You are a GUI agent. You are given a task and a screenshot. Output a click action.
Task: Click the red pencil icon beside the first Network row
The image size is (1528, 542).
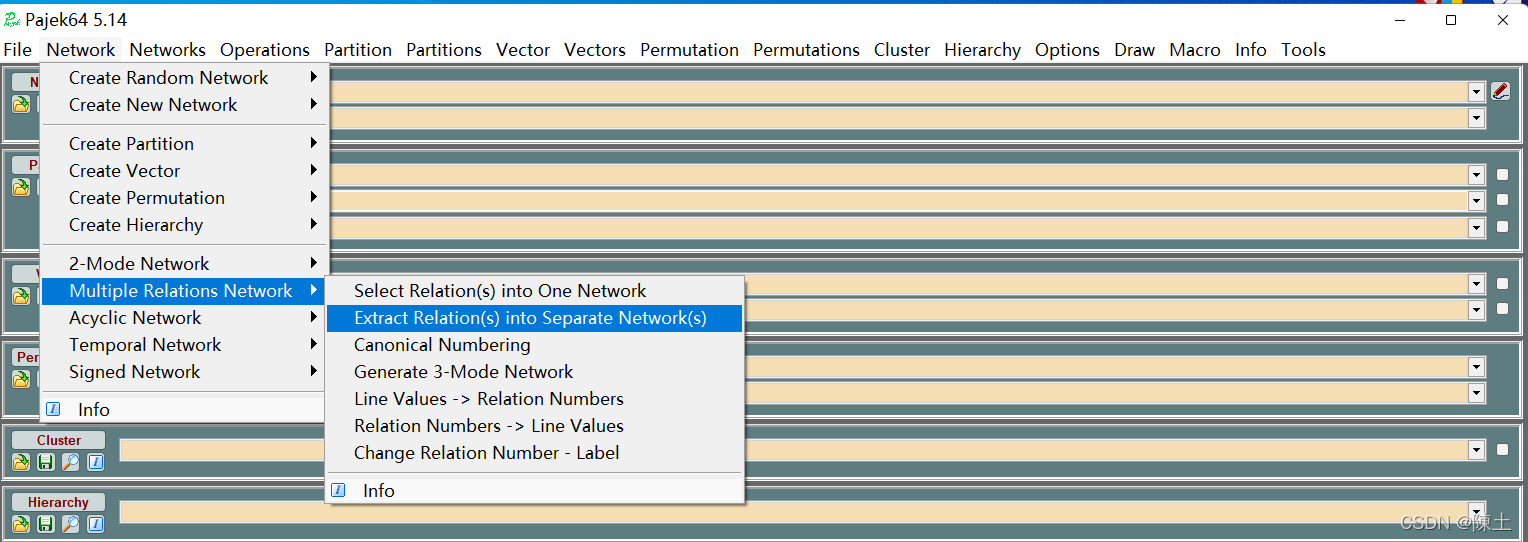pos(1500,91)
